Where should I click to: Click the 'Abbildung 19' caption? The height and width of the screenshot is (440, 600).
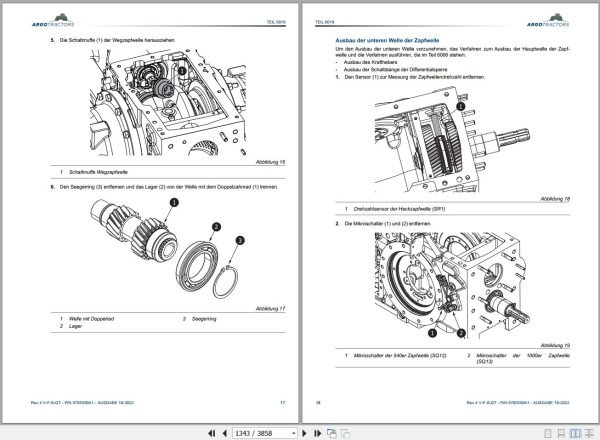point(555,345)
